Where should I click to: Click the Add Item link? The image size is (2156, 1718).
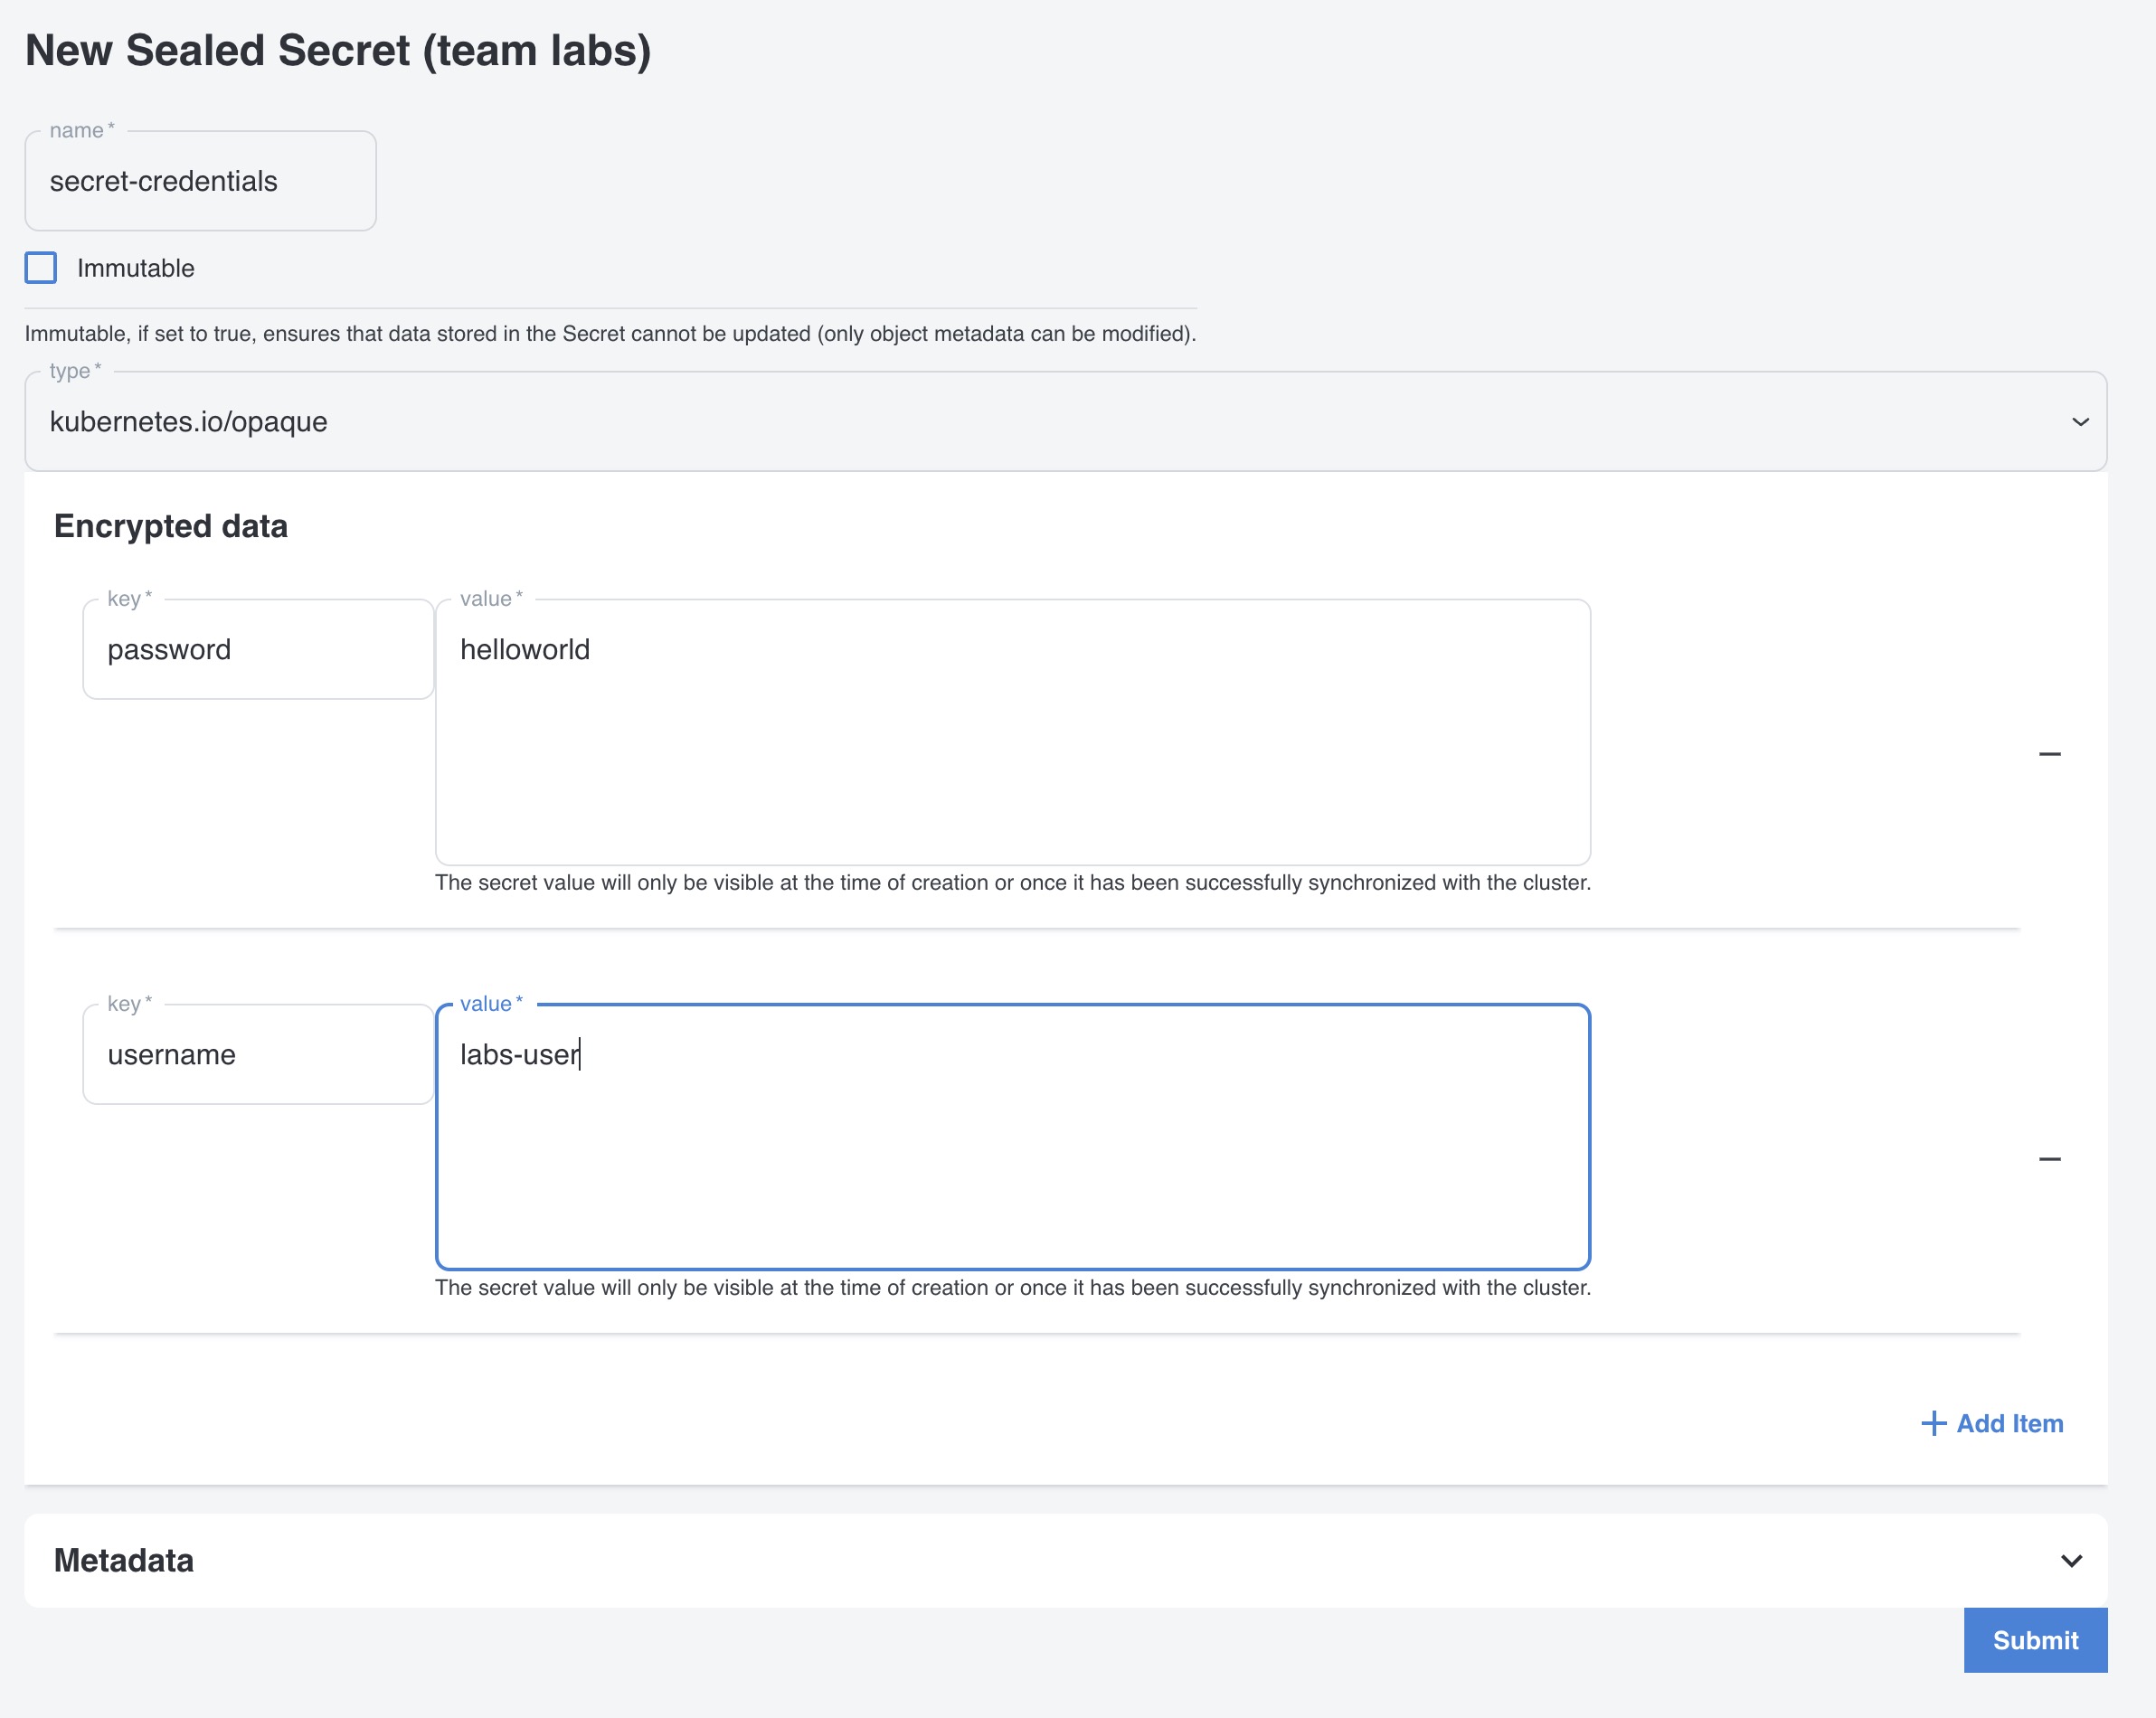[2008, 1423]
